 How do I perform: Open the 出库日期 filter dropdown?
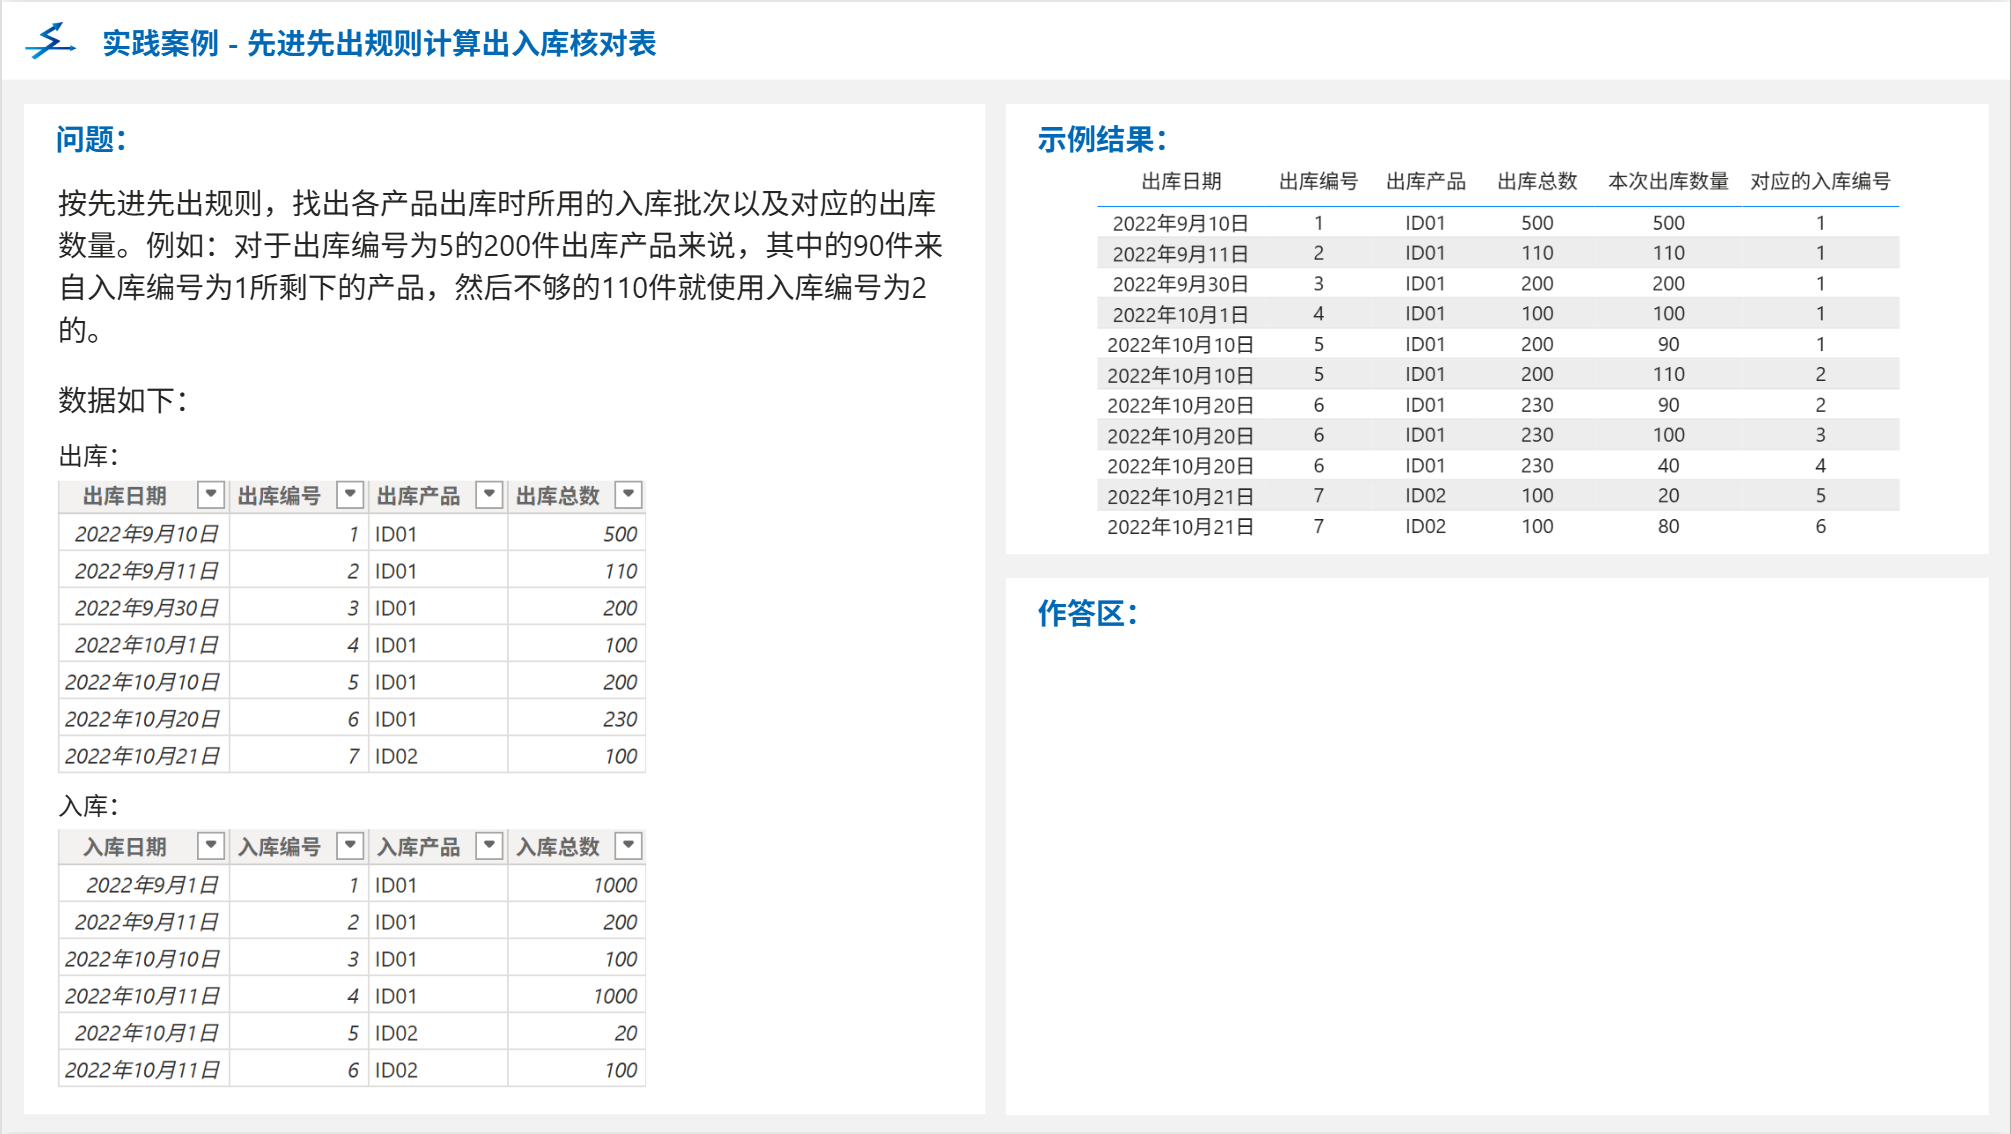pos(210,494)
